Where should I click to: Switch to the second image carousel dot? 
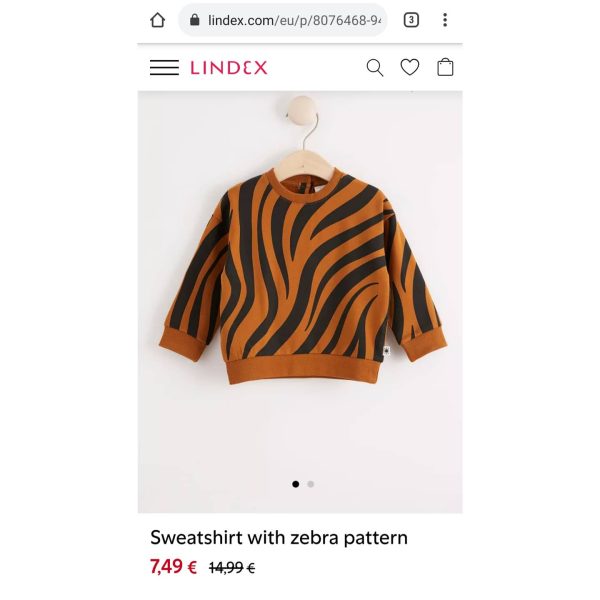[311, 484]
